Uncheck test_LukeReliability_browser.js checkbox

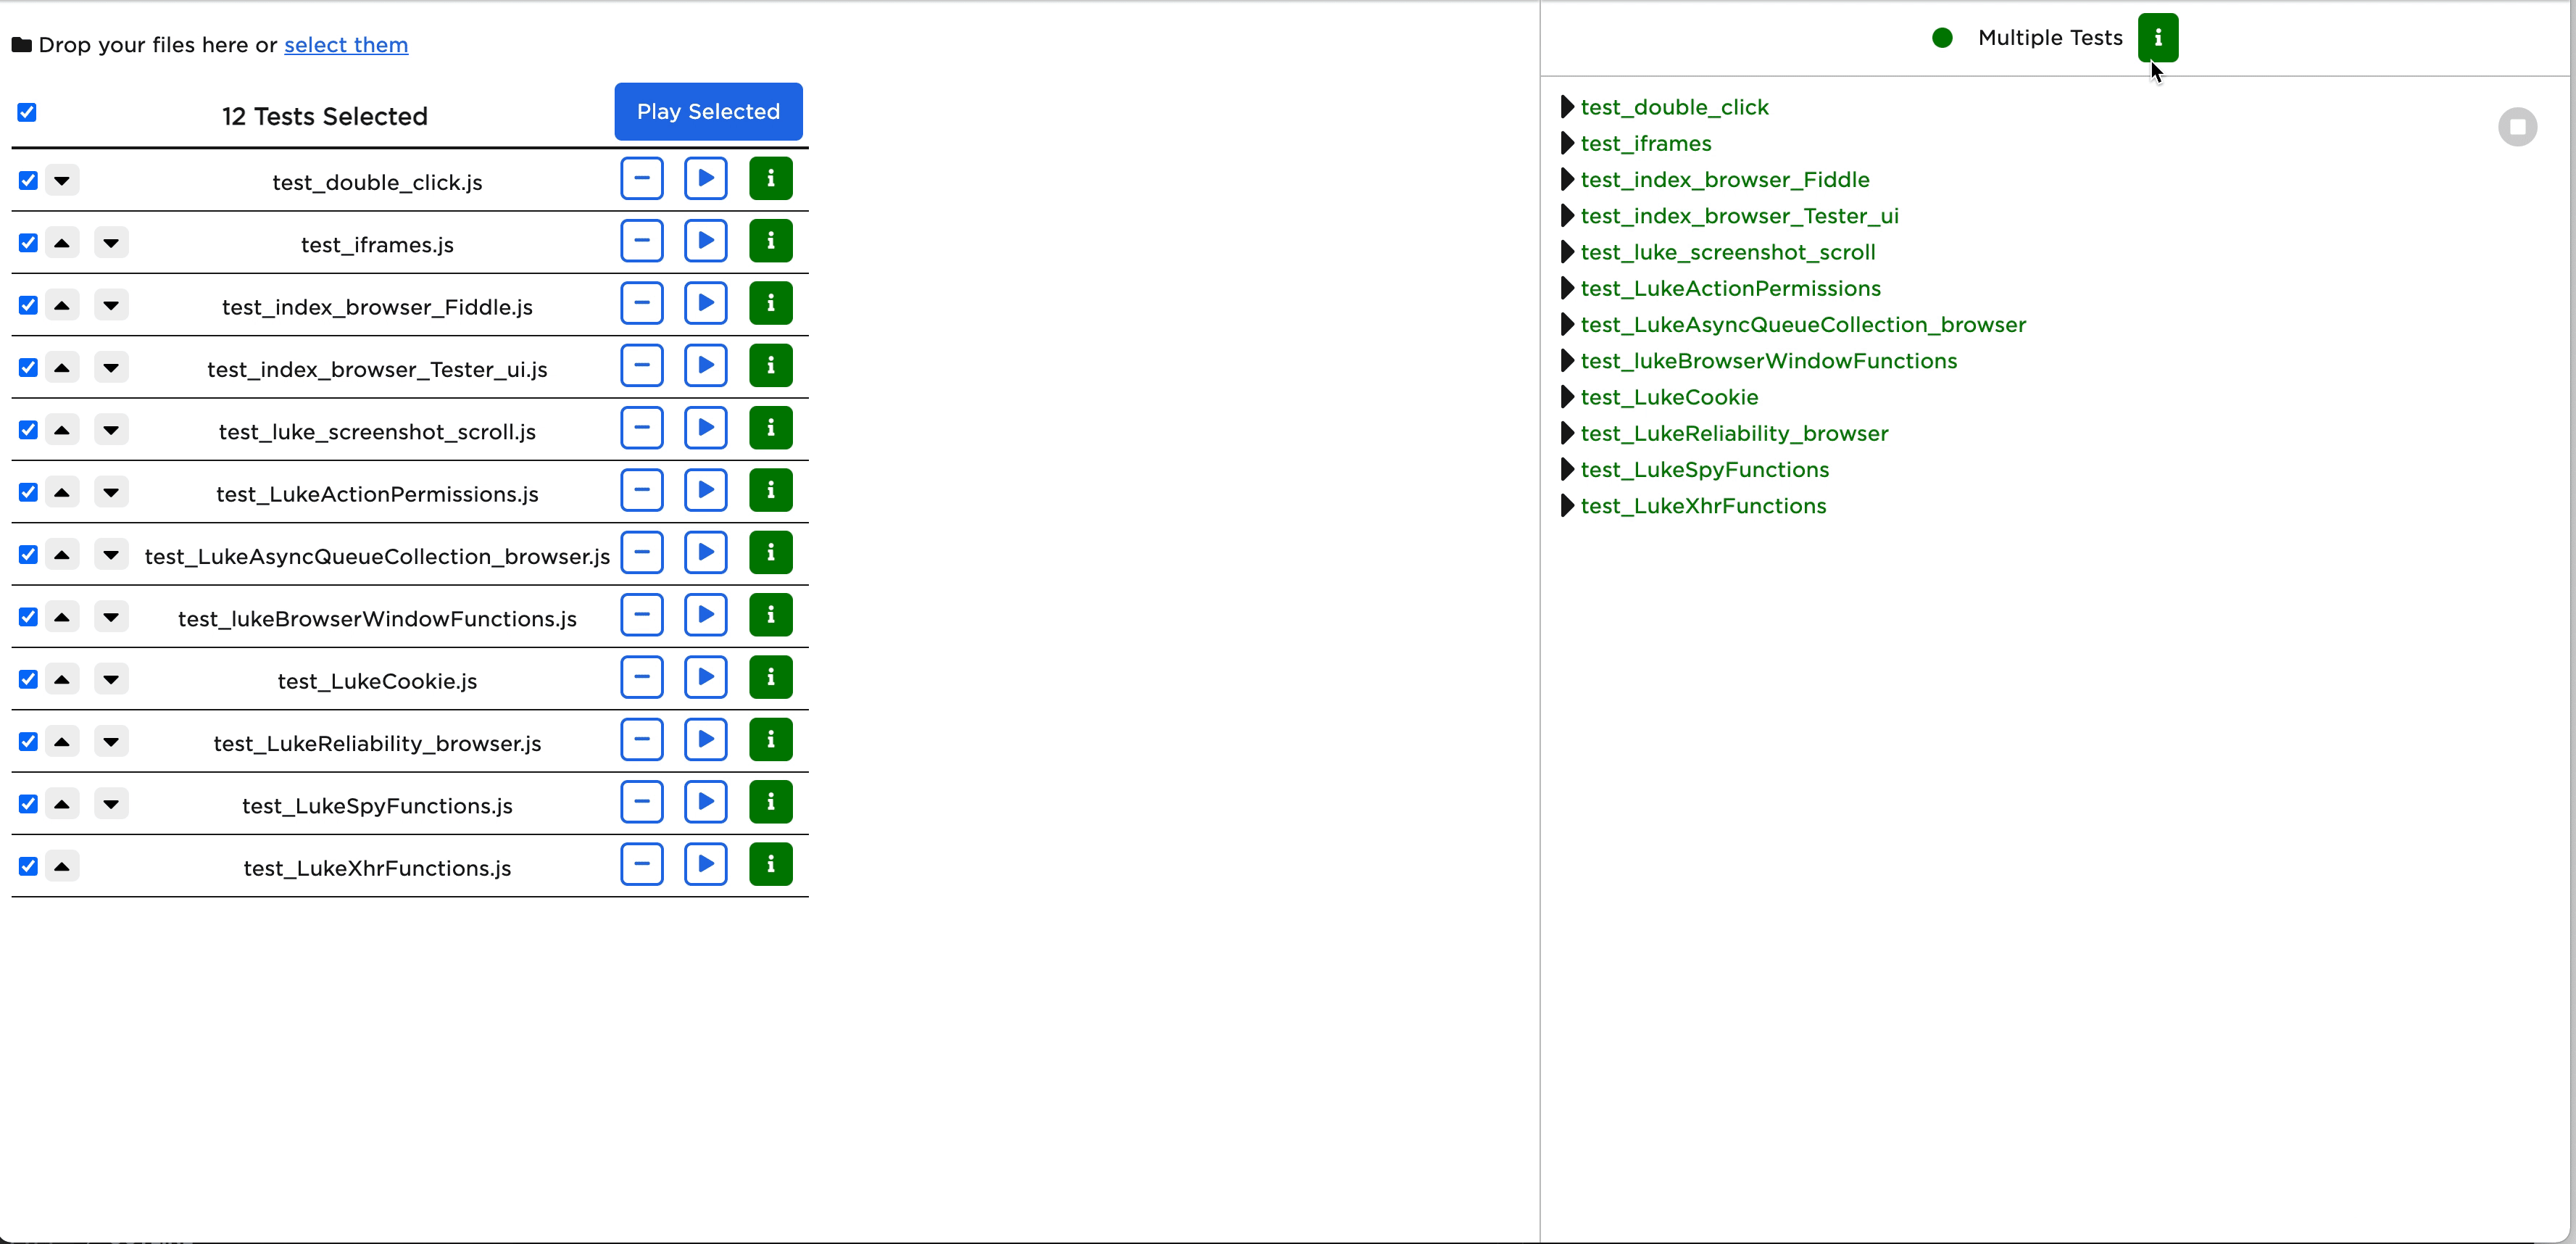28,742
